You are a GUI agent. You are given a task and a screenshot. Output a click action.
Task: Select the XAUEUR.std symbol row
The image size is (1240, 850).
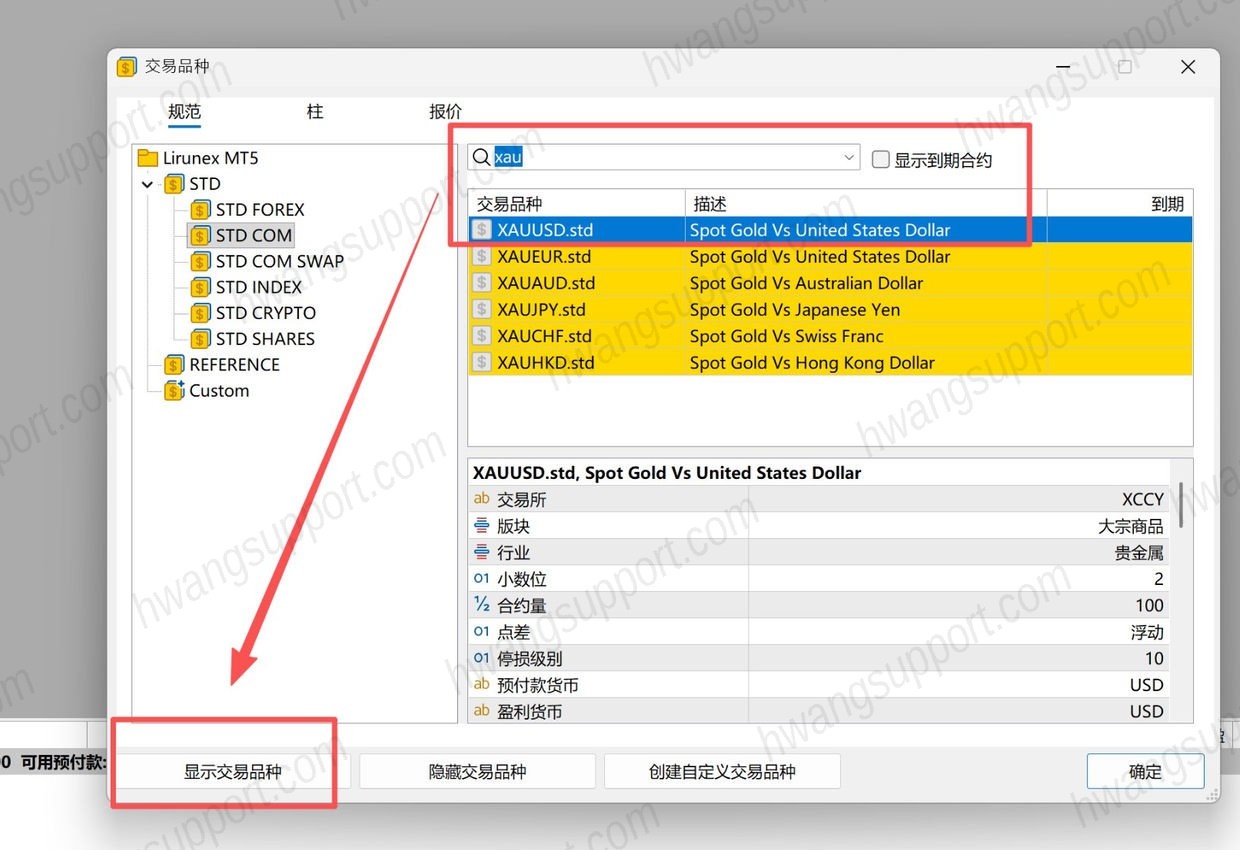(x=830, y=257)
